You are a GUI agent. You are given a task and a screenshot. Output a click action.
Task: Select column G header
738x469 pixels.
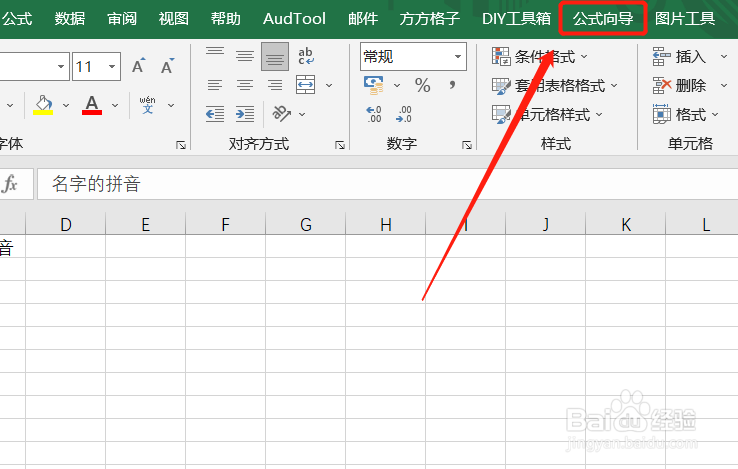click(x=305, y=224)
